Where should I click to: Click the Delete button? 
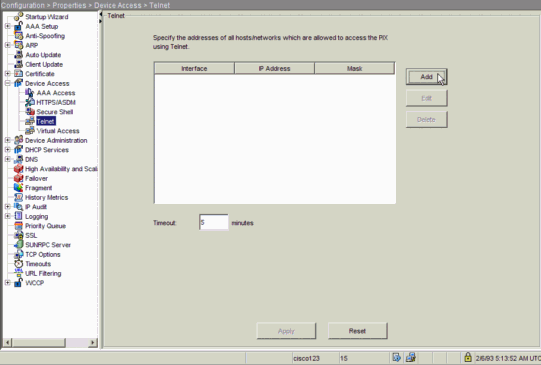pos(426,120)
